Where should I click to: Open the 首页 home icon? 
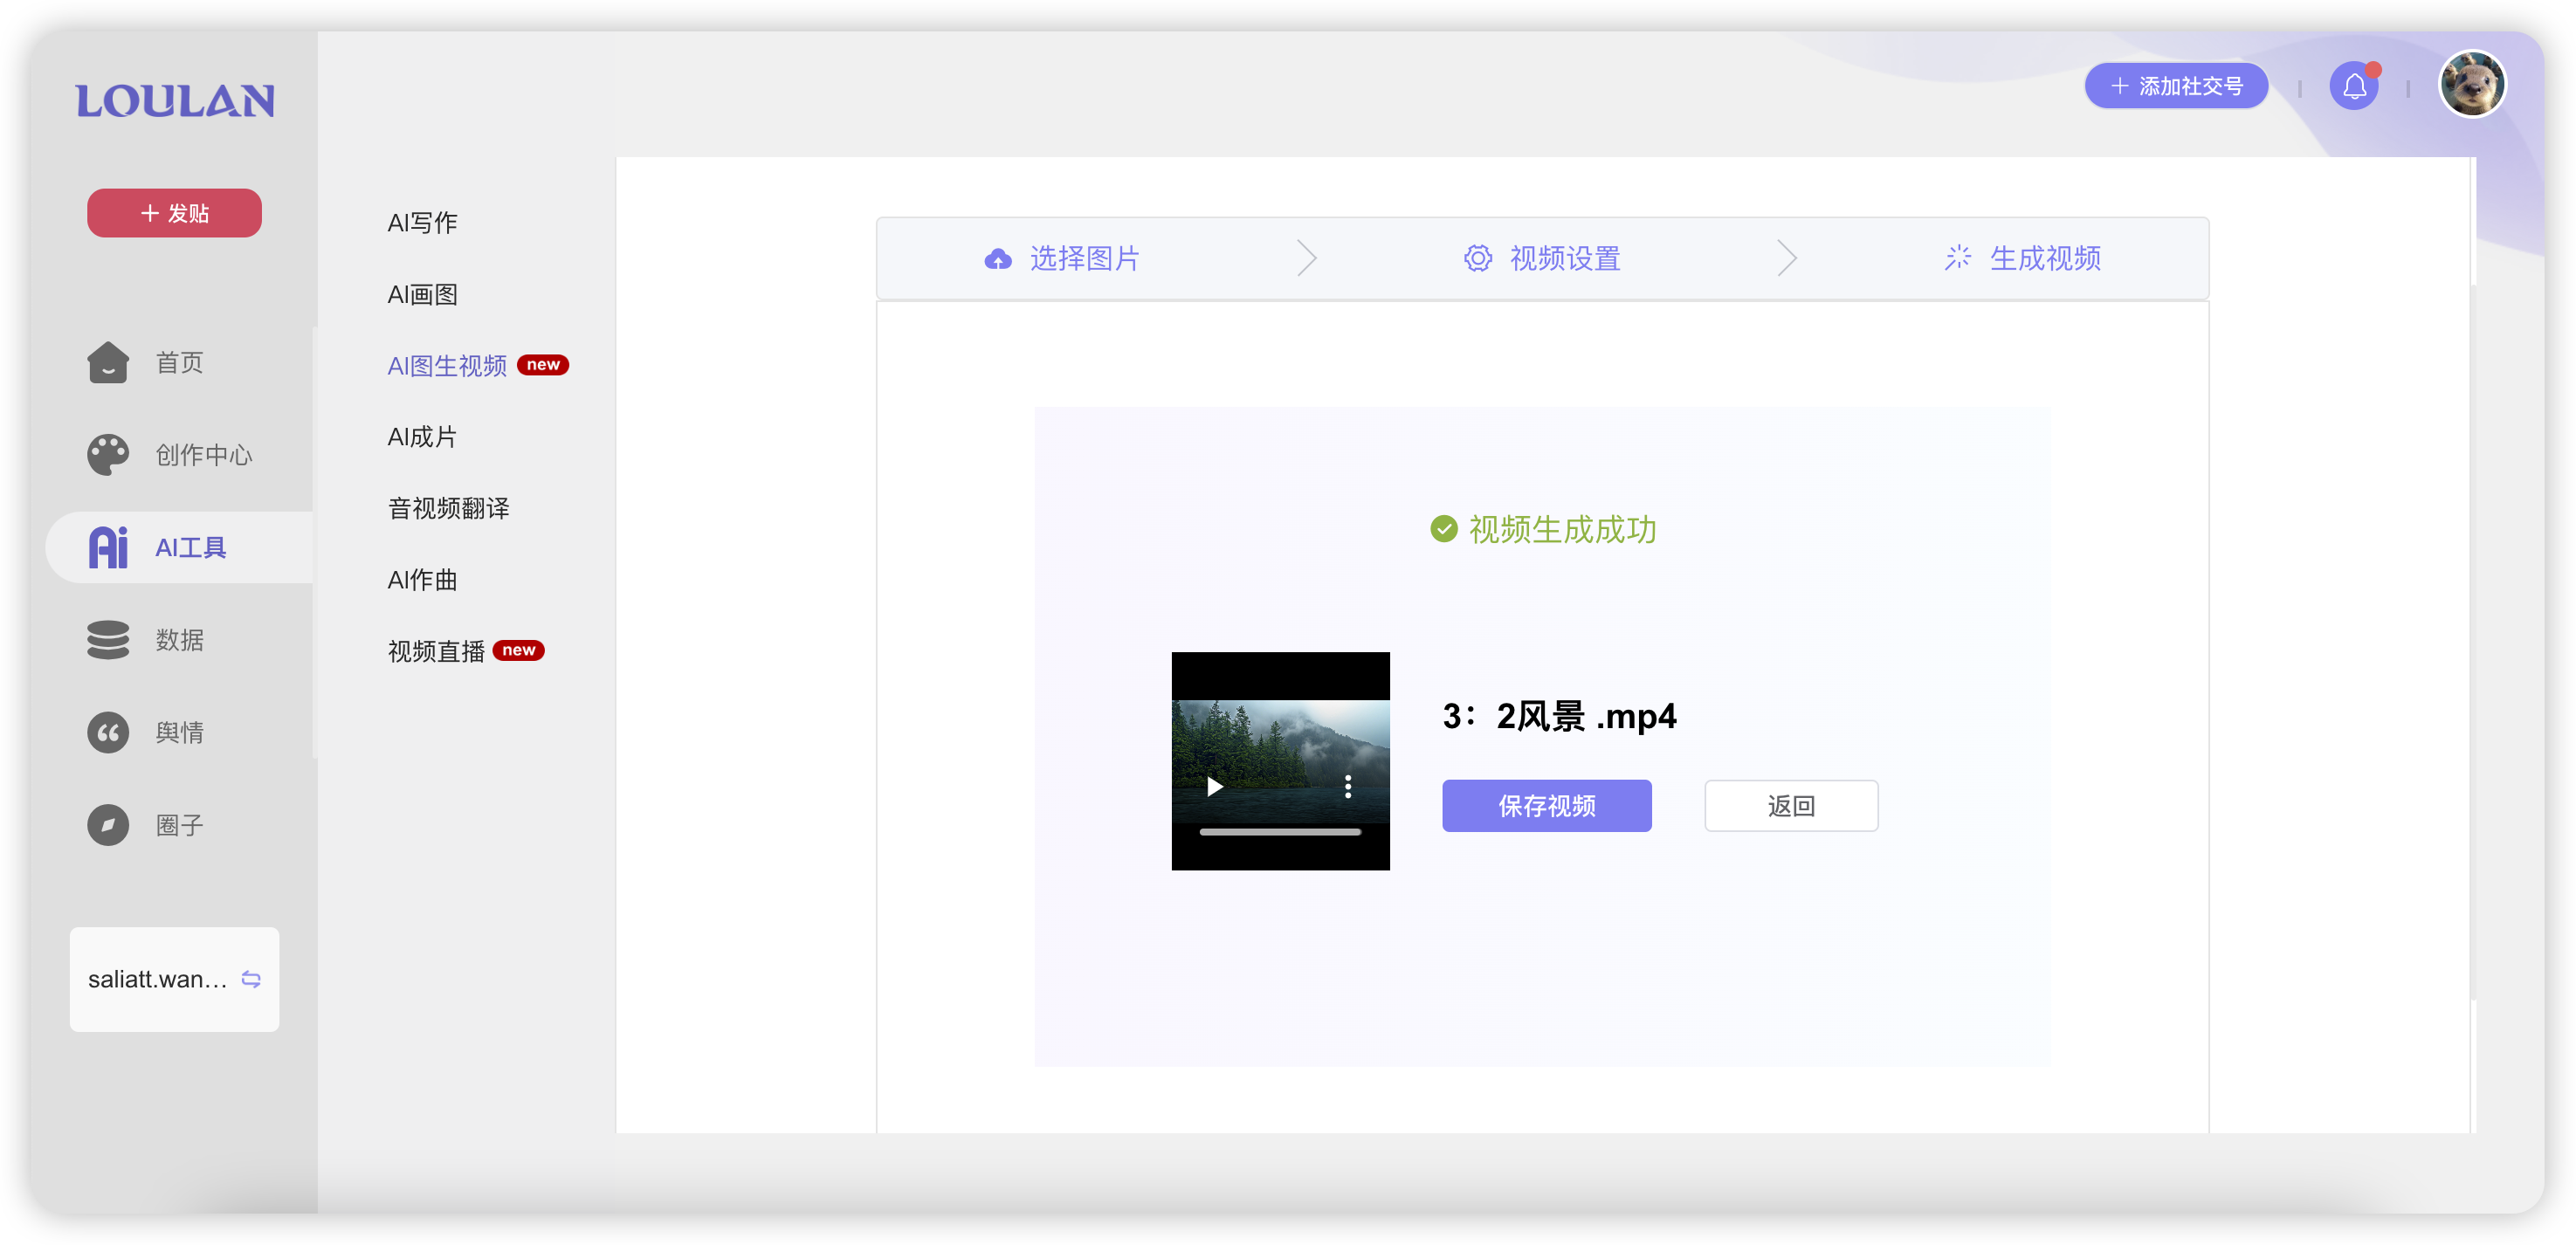[x=108, y=362]
